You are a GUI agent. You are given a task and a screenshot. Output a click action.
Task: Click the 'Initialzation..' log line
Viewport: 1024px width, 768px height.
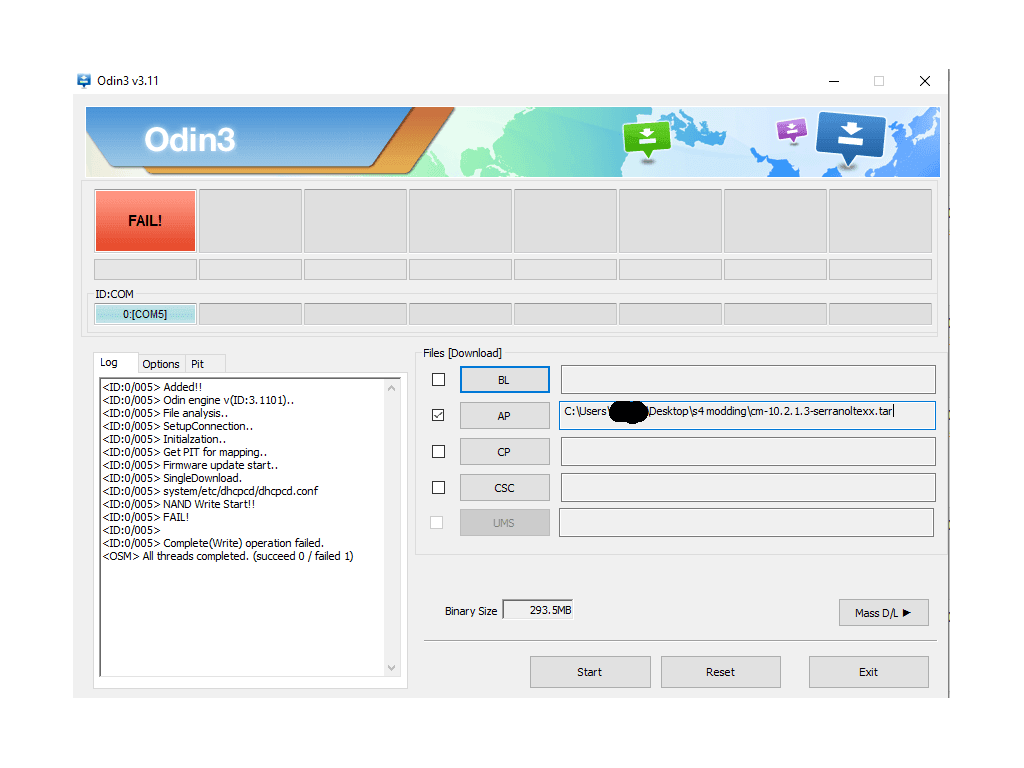pyautogui.click(x=164, y=440)
